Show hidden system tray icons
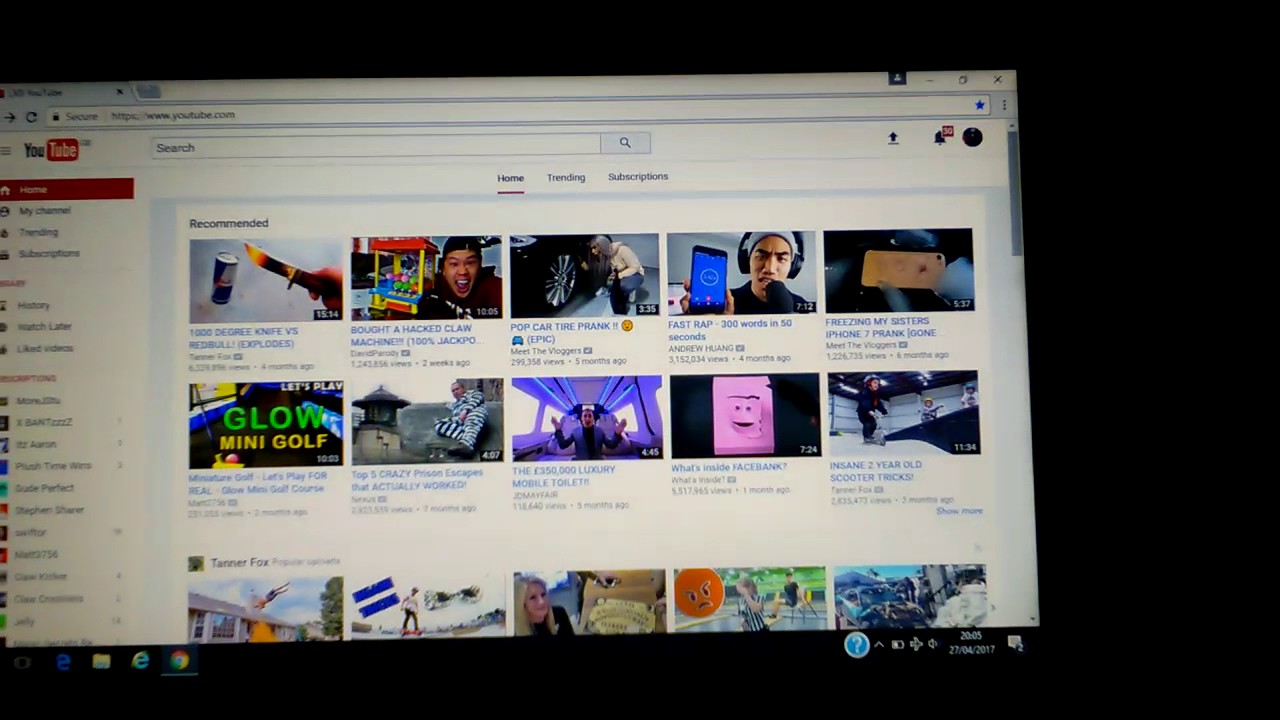The height and width of the screenshot is (720, 1280). (879, 645)
